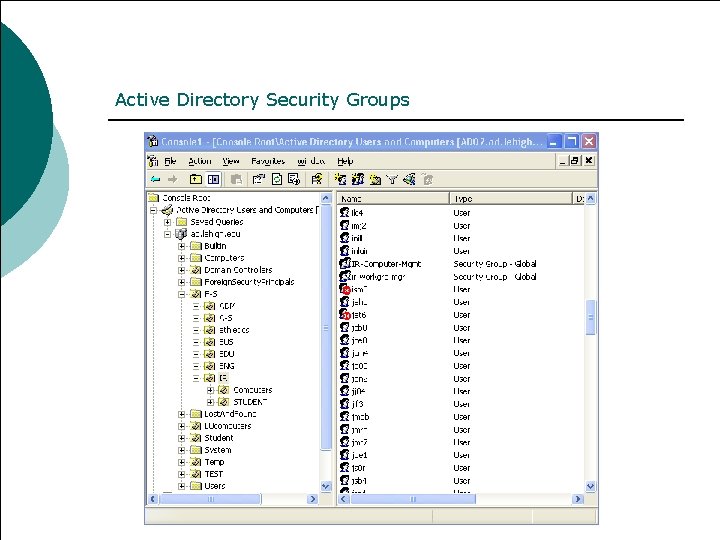Click the Up One Level toolbar icon
This screenshot has height=540, width=720.
[196, 180]
